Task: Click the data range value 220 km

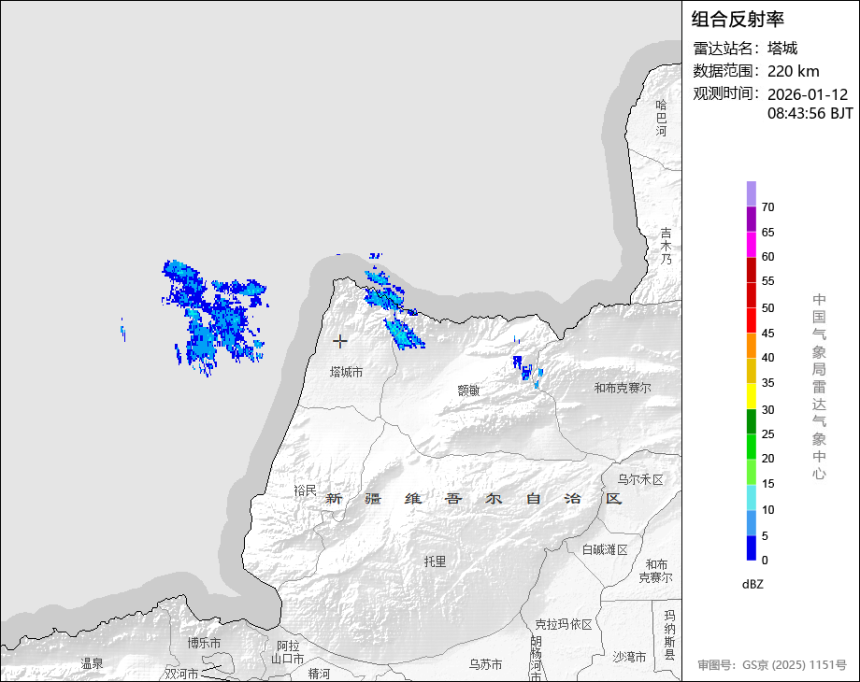Action: [x=793, y=71]
